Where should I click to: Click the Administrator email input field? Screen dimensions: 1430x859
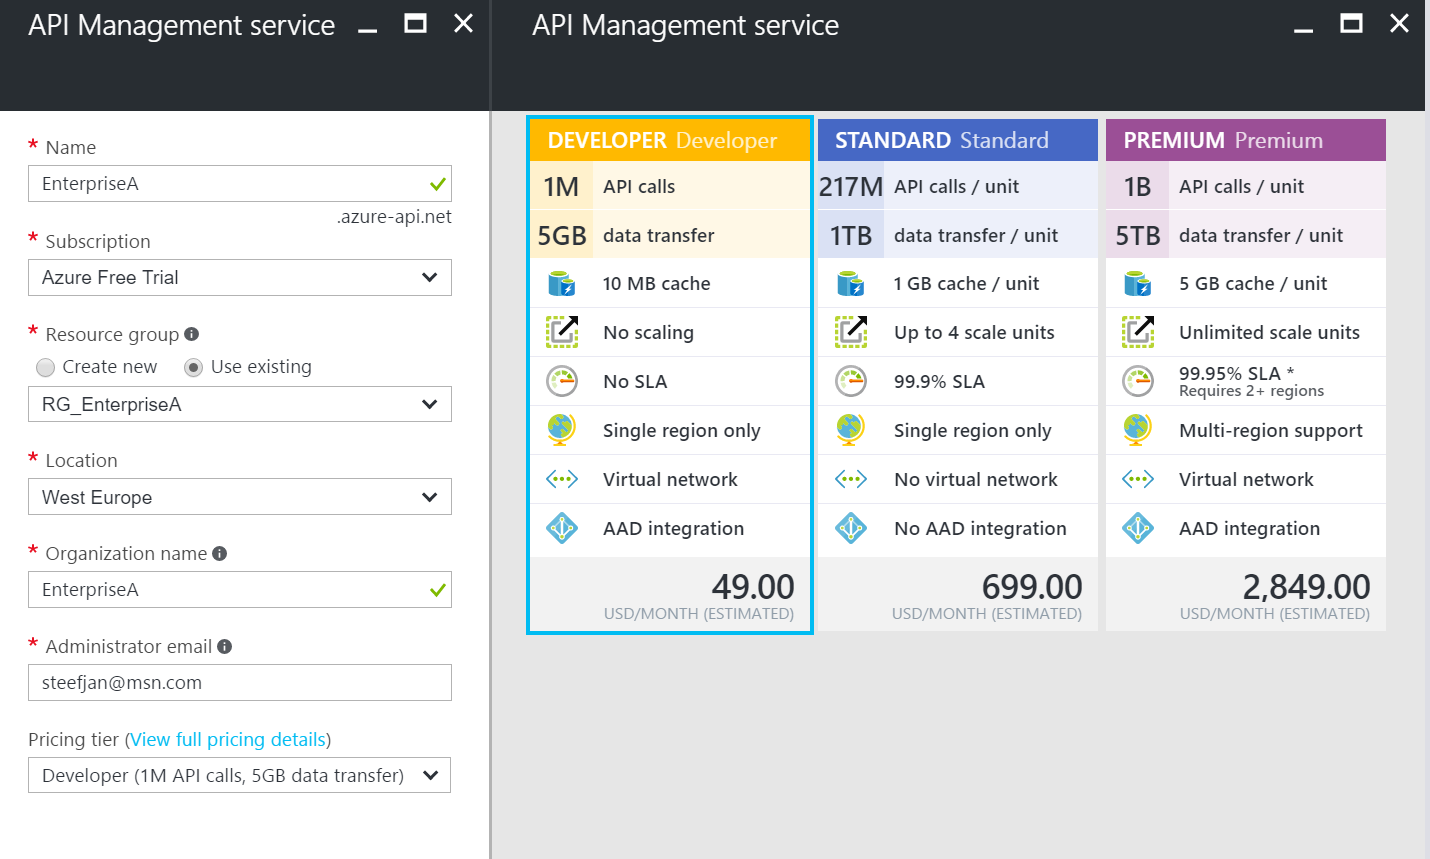tap(240, 682)
